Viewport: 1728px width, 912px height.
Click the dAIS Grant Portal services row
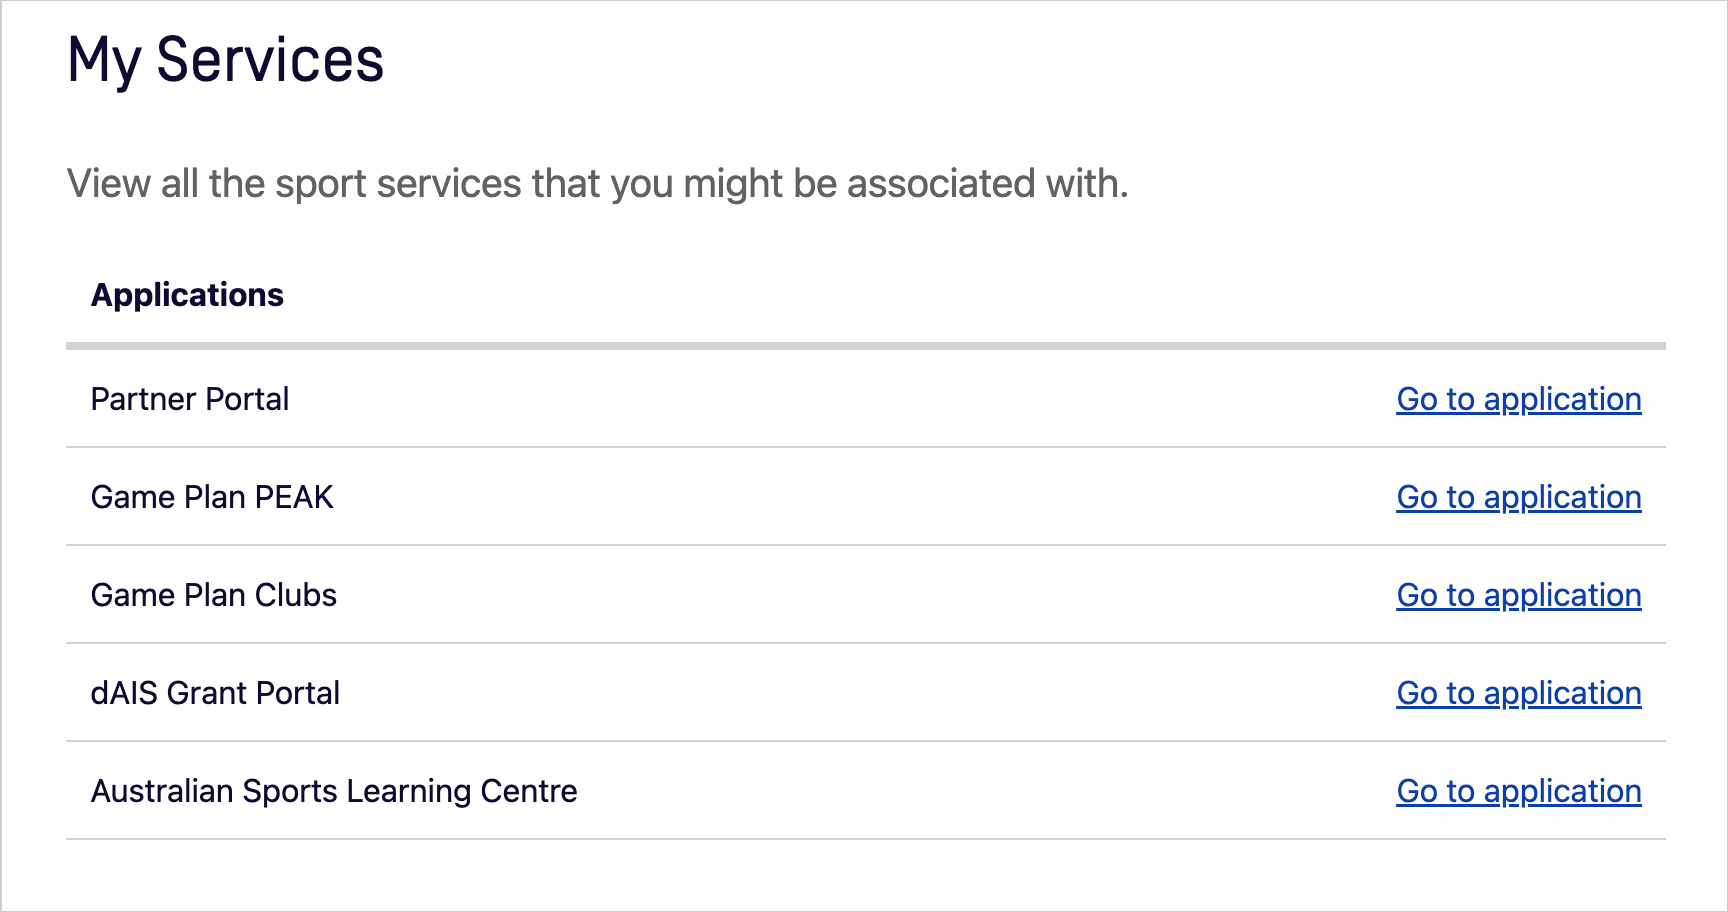(800, 693)
